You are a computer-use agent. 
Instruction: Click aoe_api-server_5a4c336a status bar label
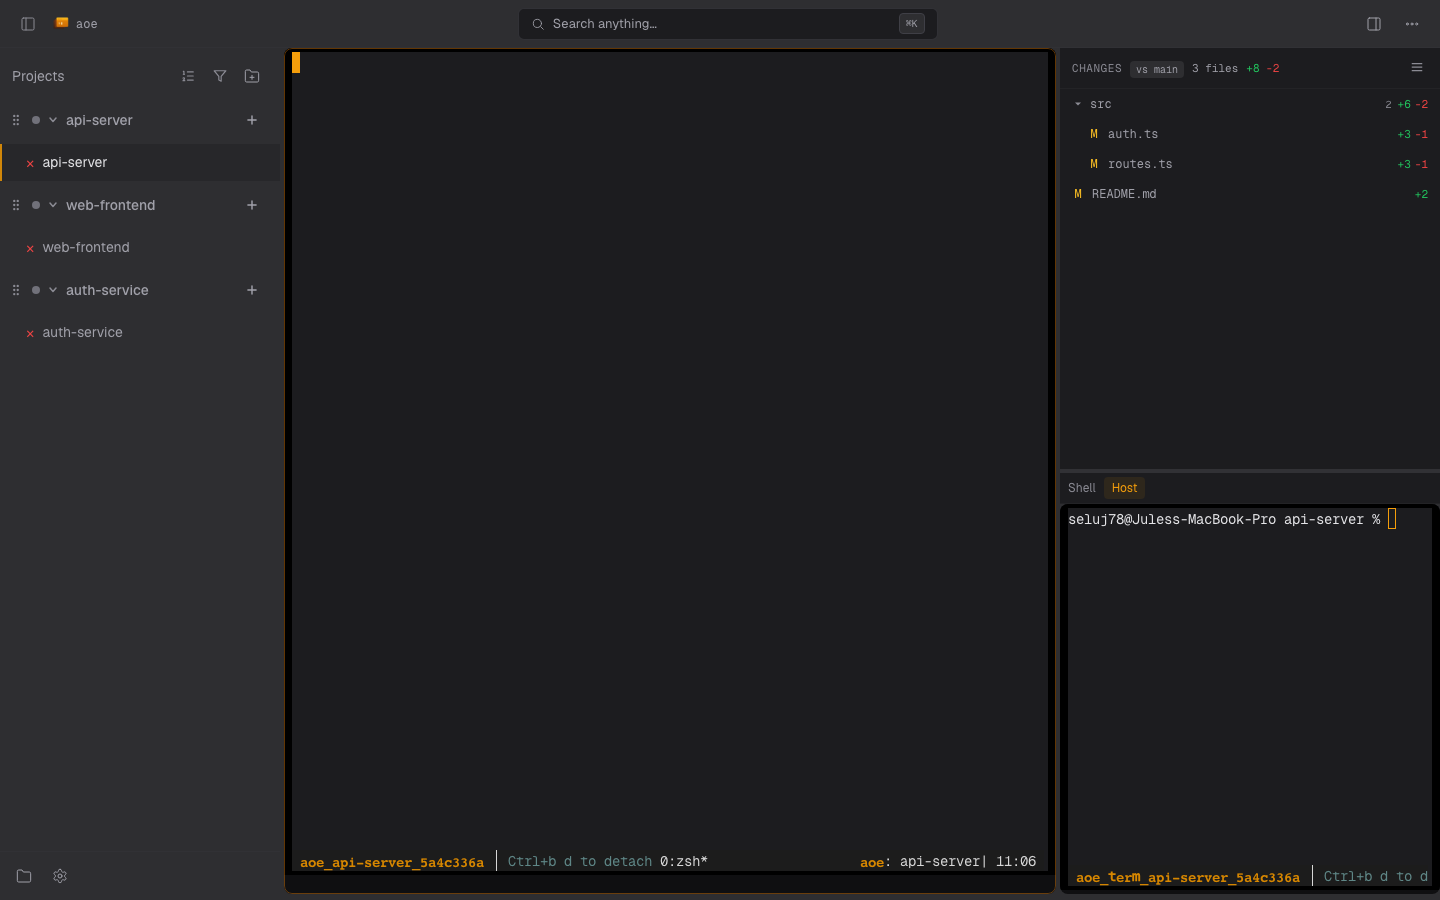click(x=392, y=862)
